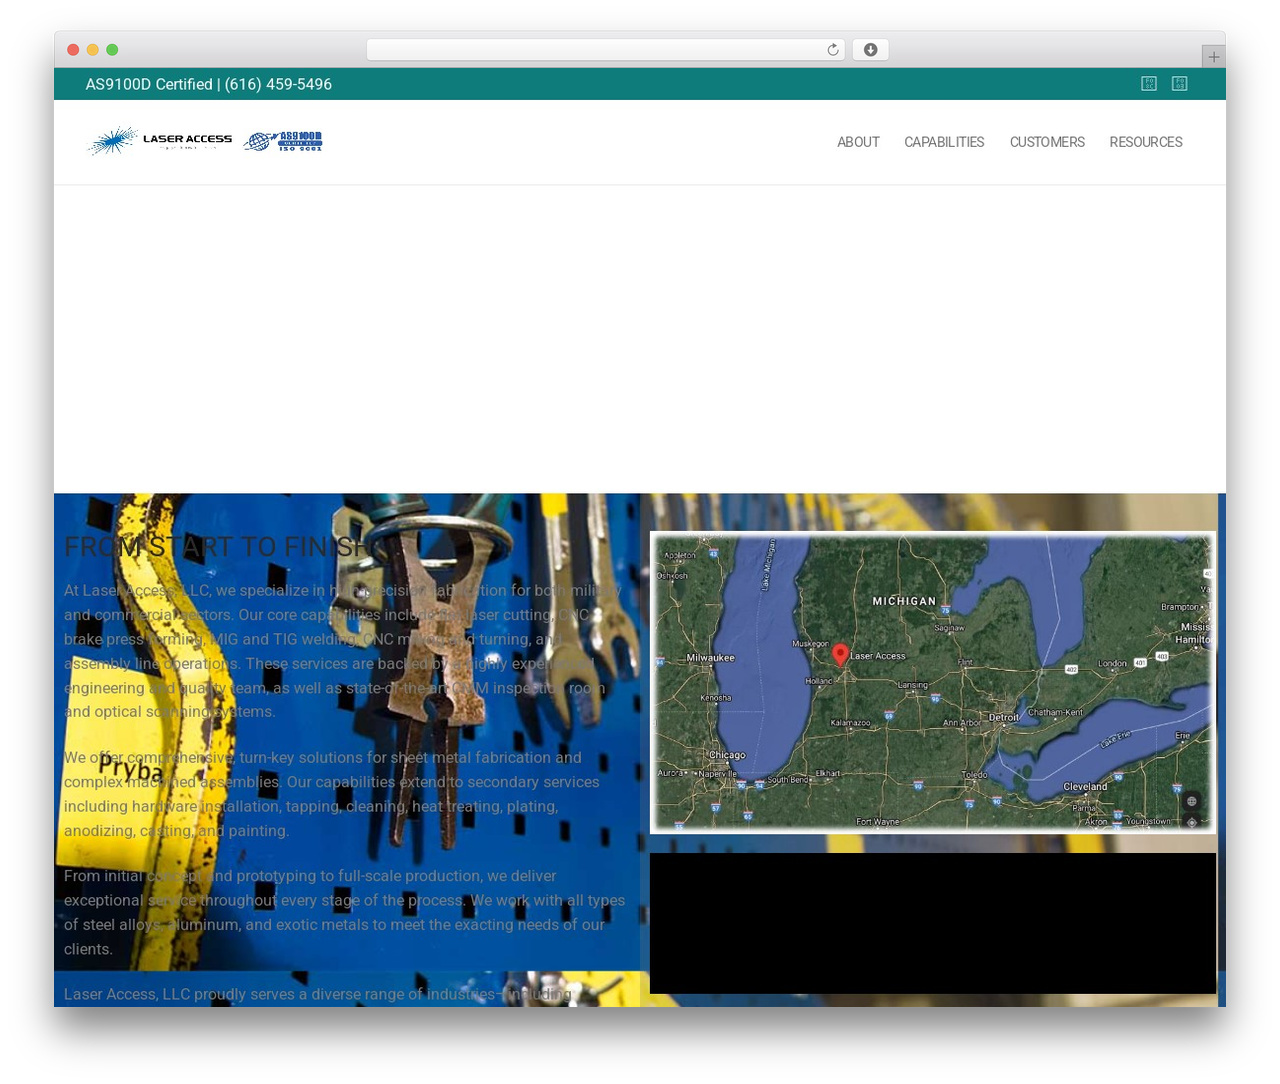Click the browser reload icon
Screen dimensions: 1280x1084
click(x=833, y=50)
